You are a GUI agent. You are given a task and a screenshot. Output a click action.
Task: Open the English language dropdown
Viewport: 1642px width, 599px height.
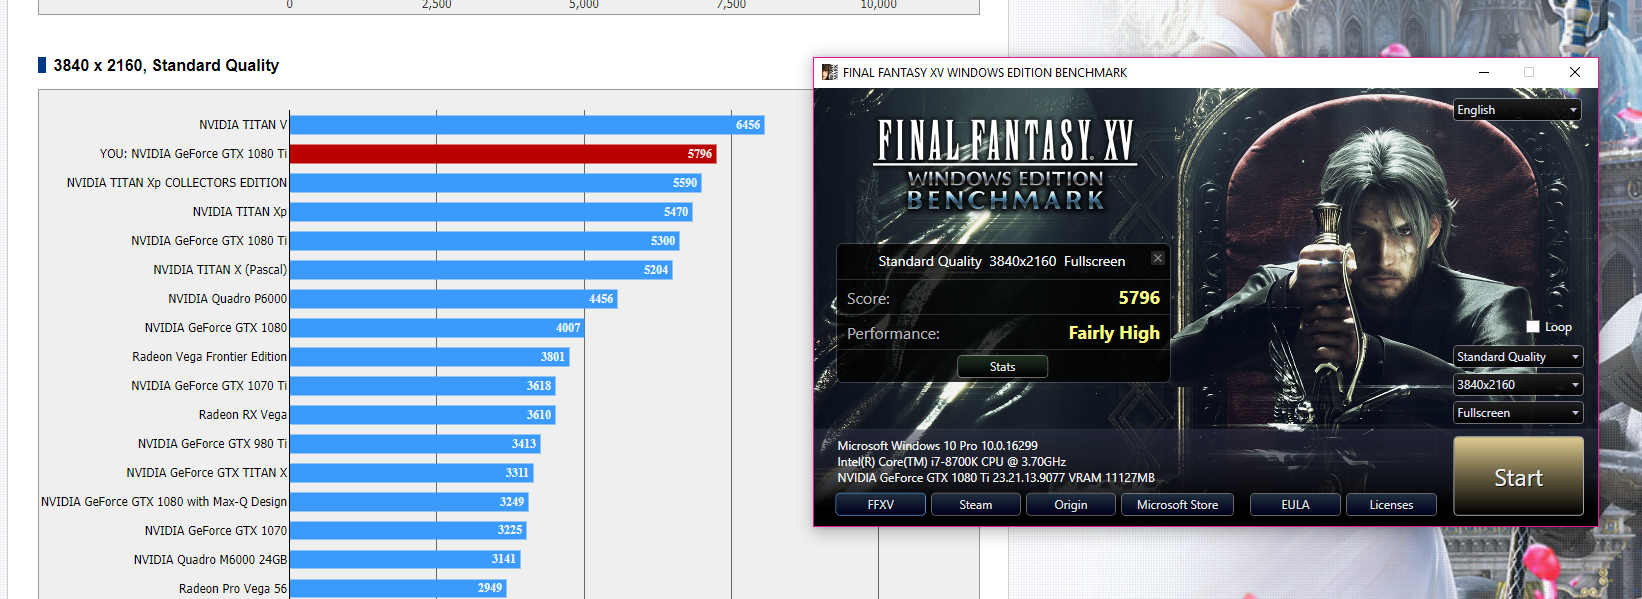coord(1517,110)
